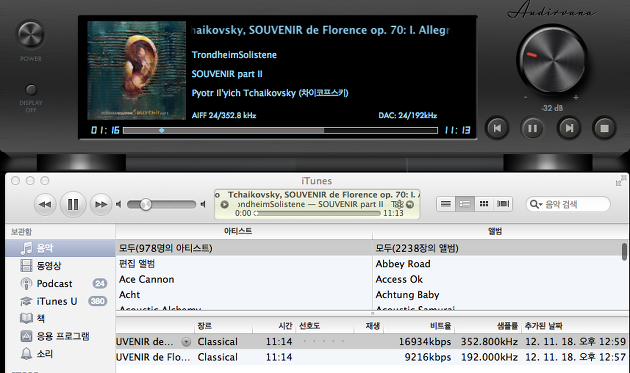Sort tracks by 장르 column

coord(224,326)
